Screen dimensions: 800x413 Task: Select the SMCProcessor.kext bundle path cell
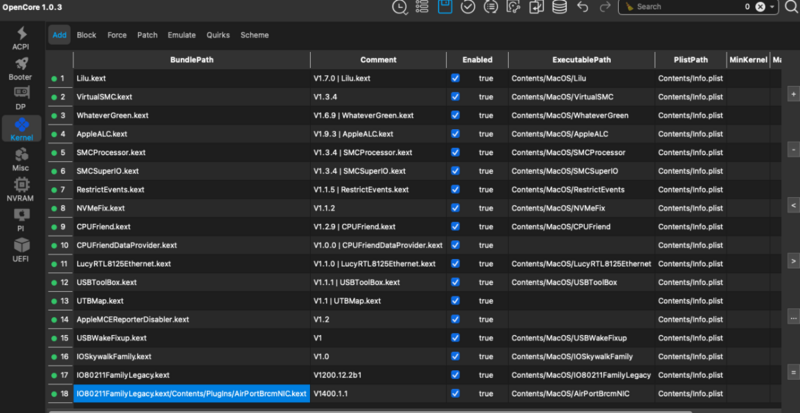(x=192, y=152)
